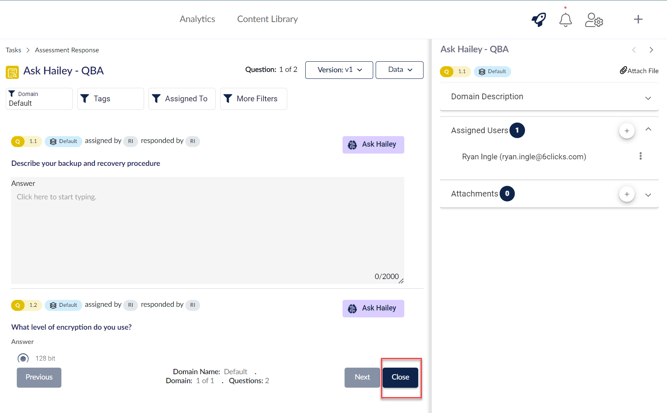
Task: Open the Analytics tab
Action: (x=197, y=19)
